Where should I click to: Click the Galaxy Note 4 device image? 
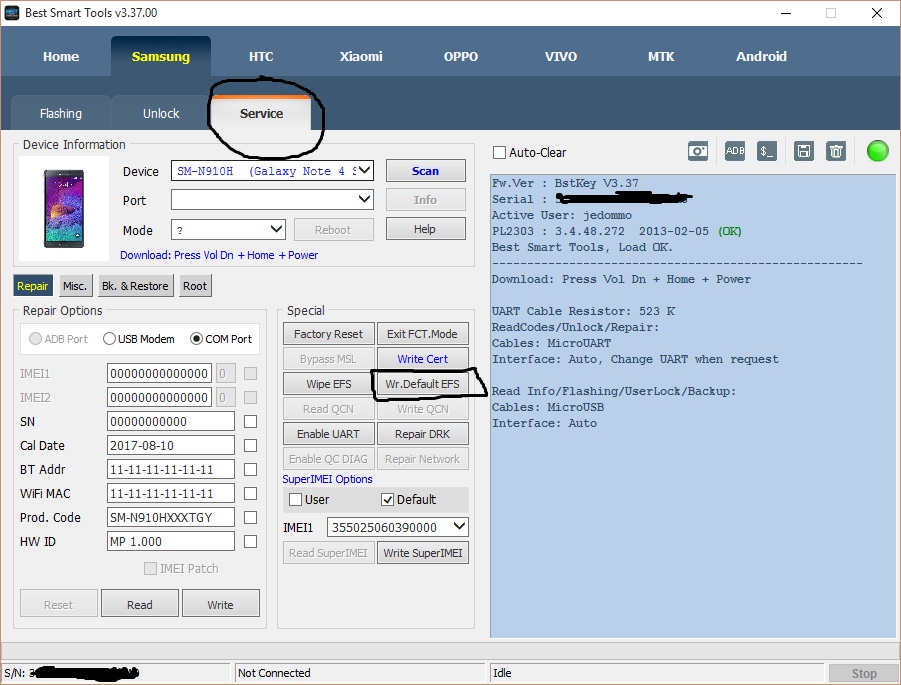64,209
